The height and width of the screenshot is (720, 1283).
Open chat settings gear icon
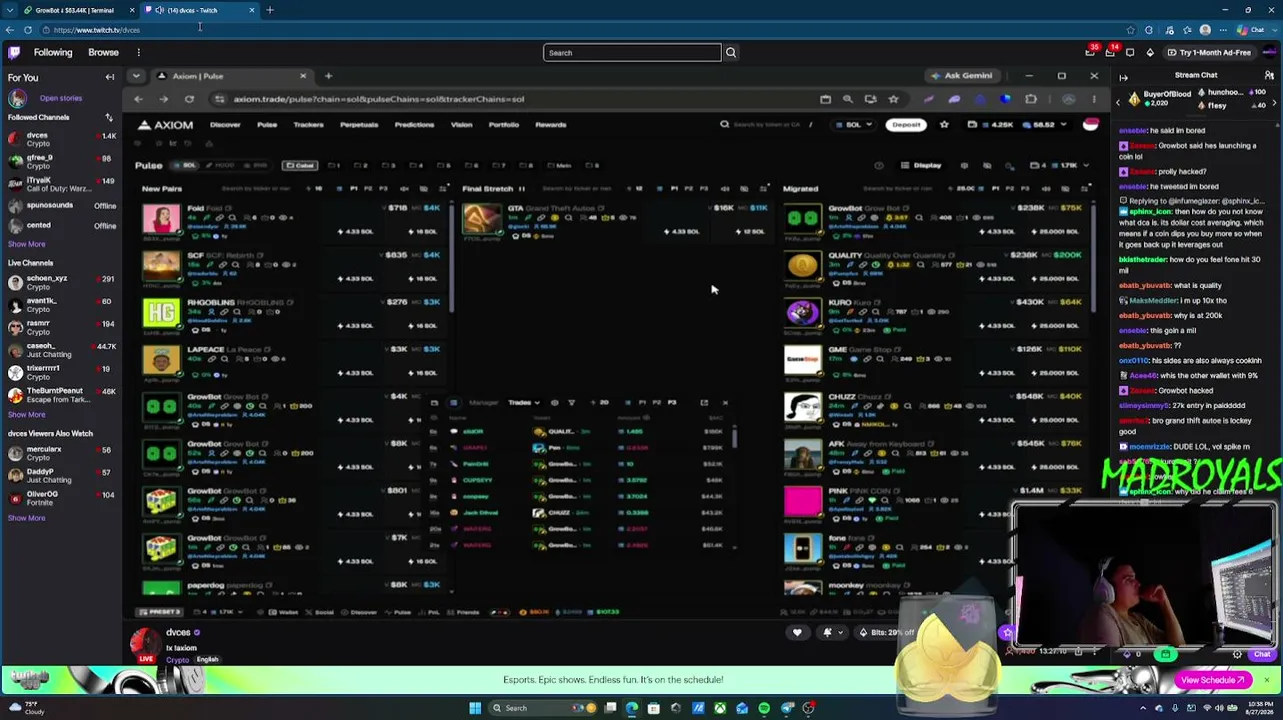[1237, 654]
